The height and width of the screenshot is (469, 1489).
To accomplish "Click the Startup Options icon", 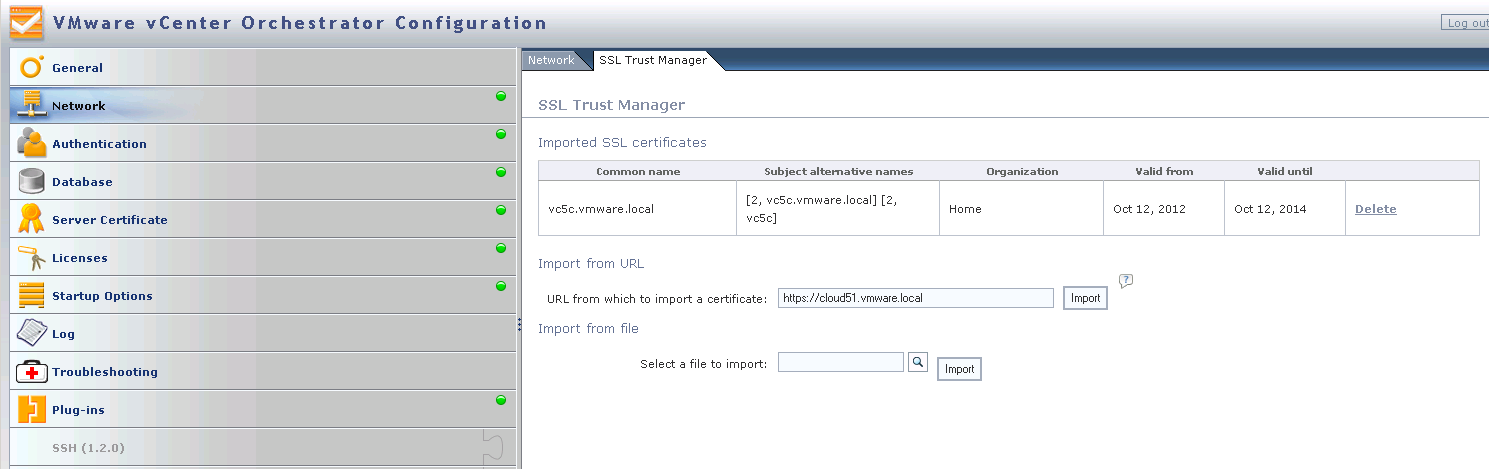I will pos(32,295).
